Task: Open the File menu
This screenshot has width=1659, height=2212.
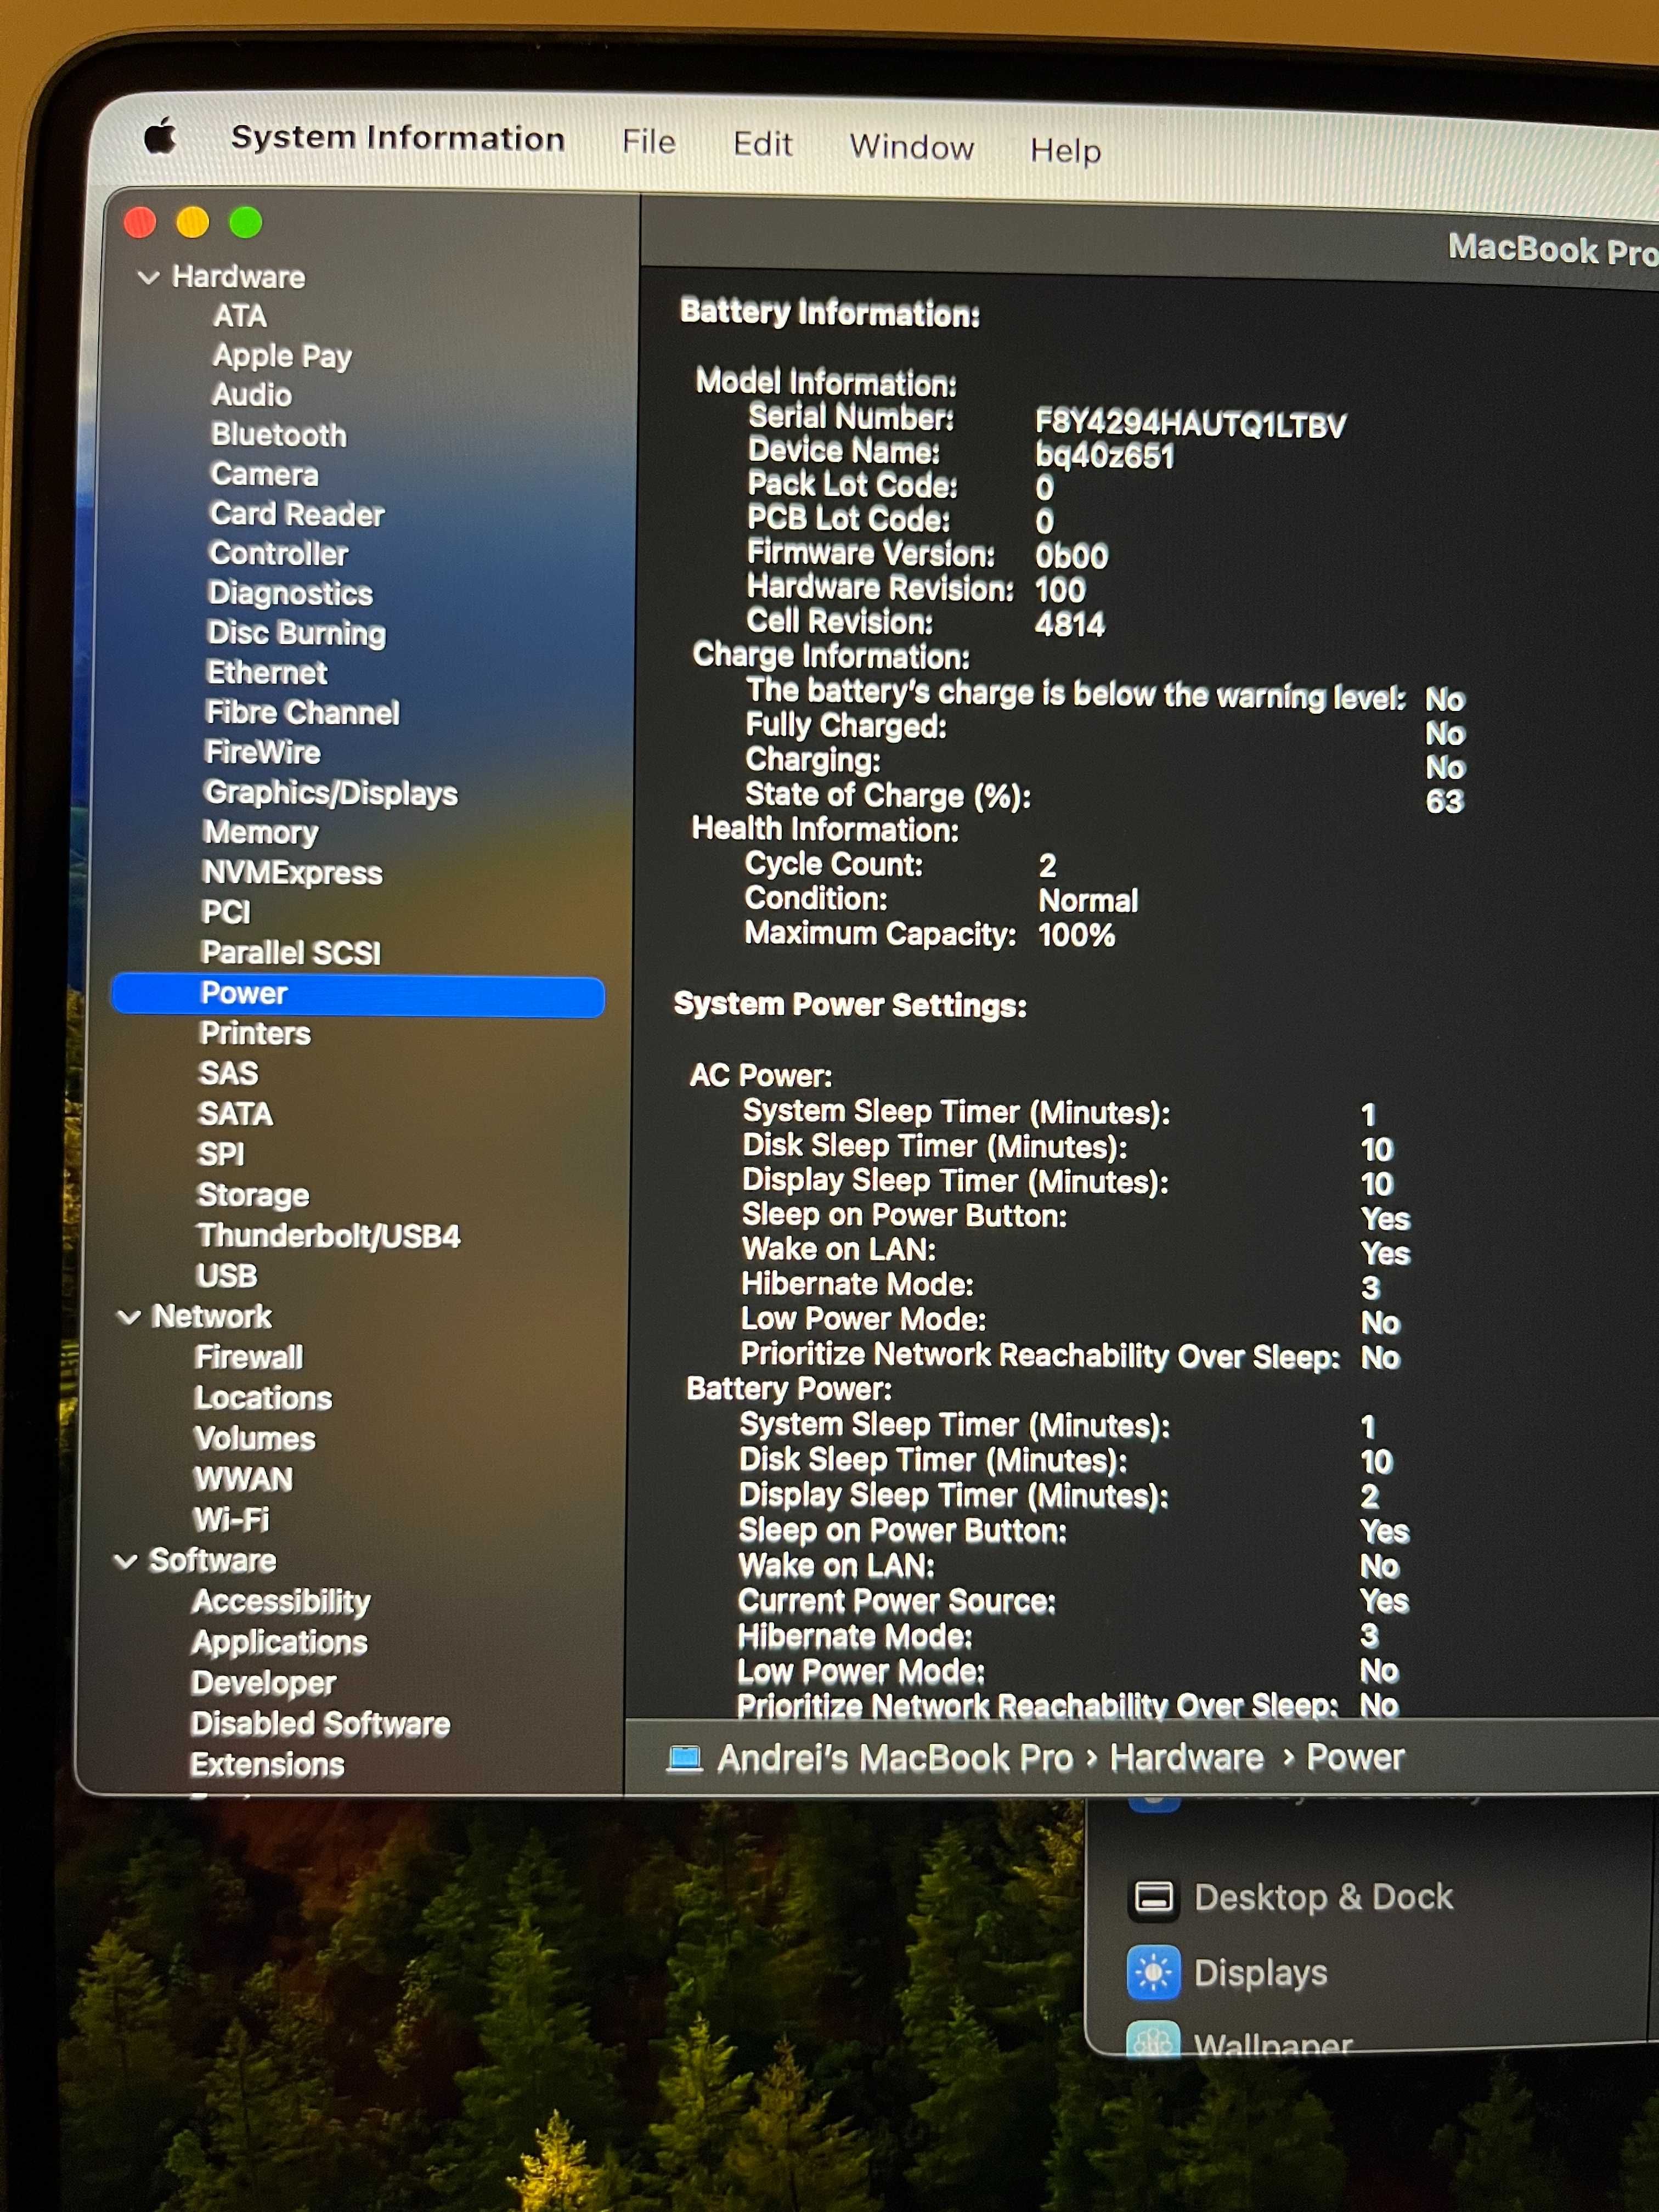Action: pyautogui.click(x=648, y=142)
